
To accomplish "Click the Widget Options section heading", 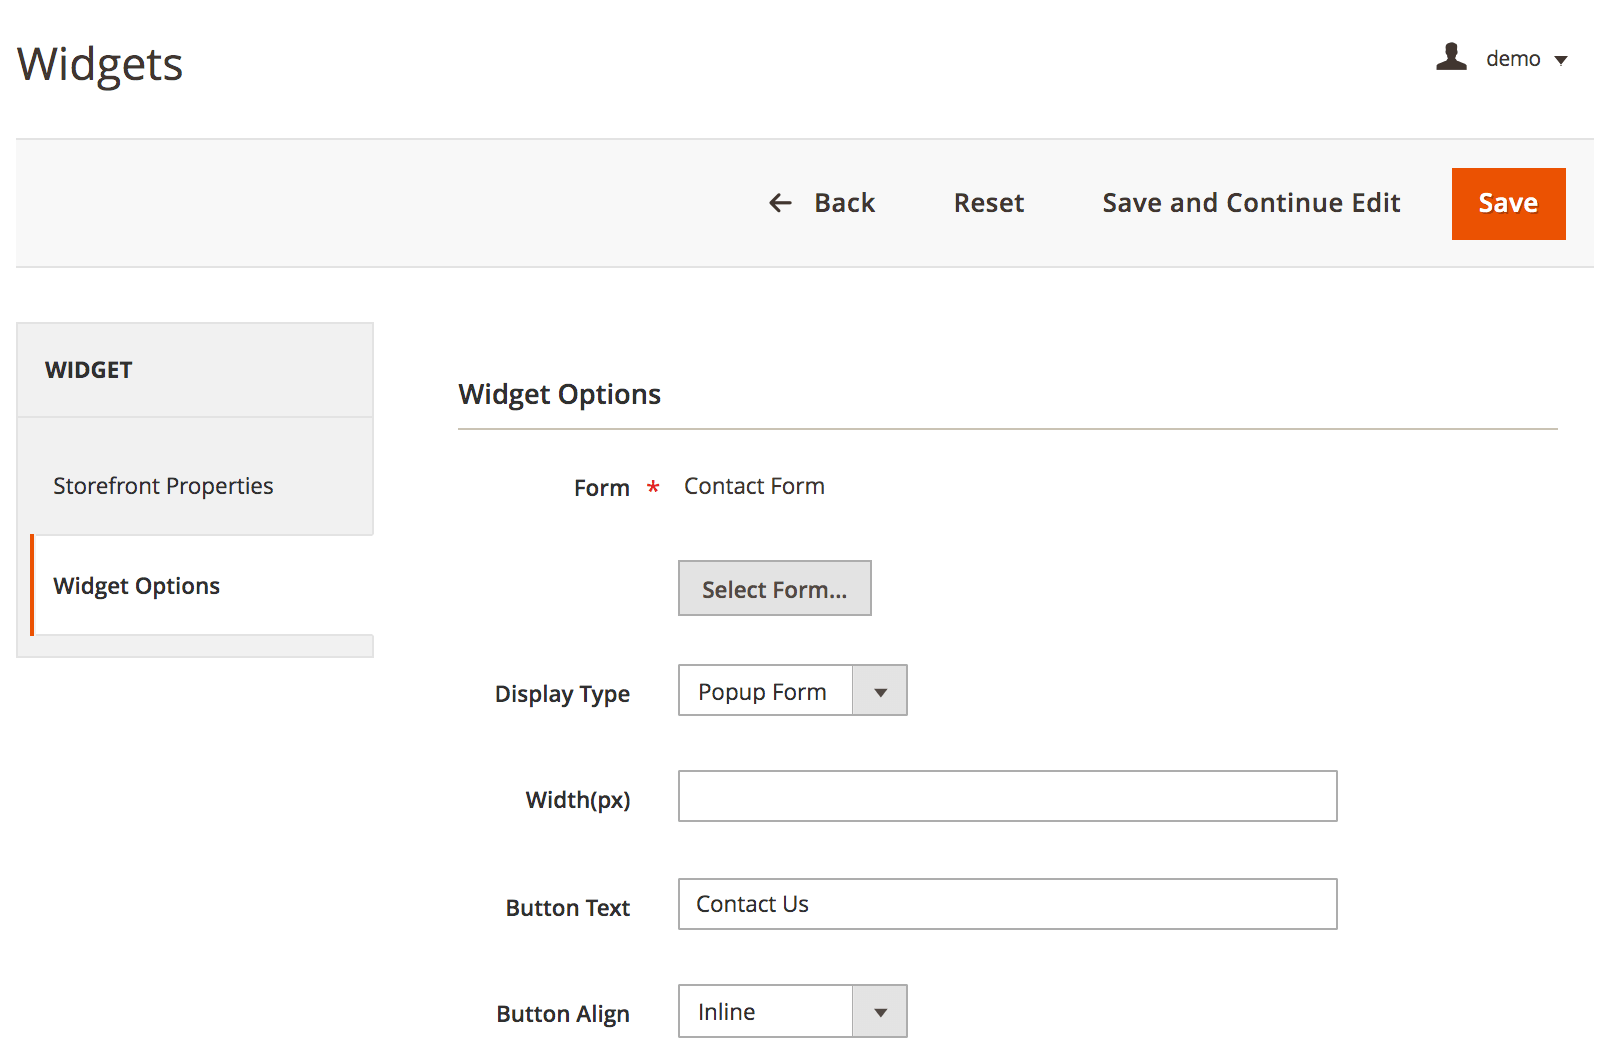I will click(x=558, y=394).
